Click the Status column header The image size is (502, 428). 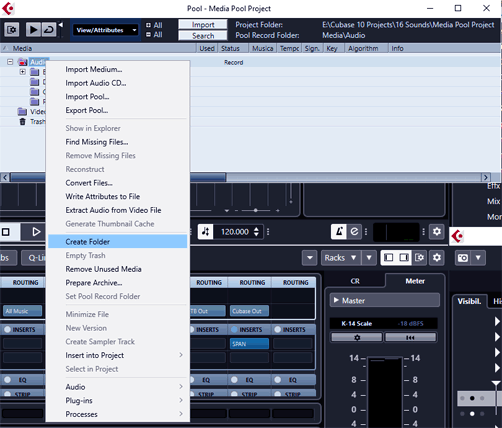tap(233, 48)
